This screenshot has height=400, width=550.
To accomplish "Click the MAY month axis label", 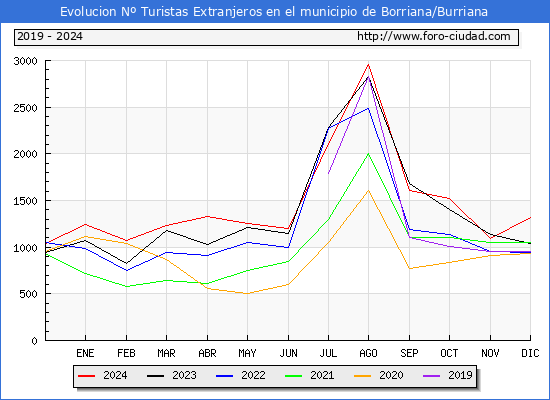I will 247,353.
